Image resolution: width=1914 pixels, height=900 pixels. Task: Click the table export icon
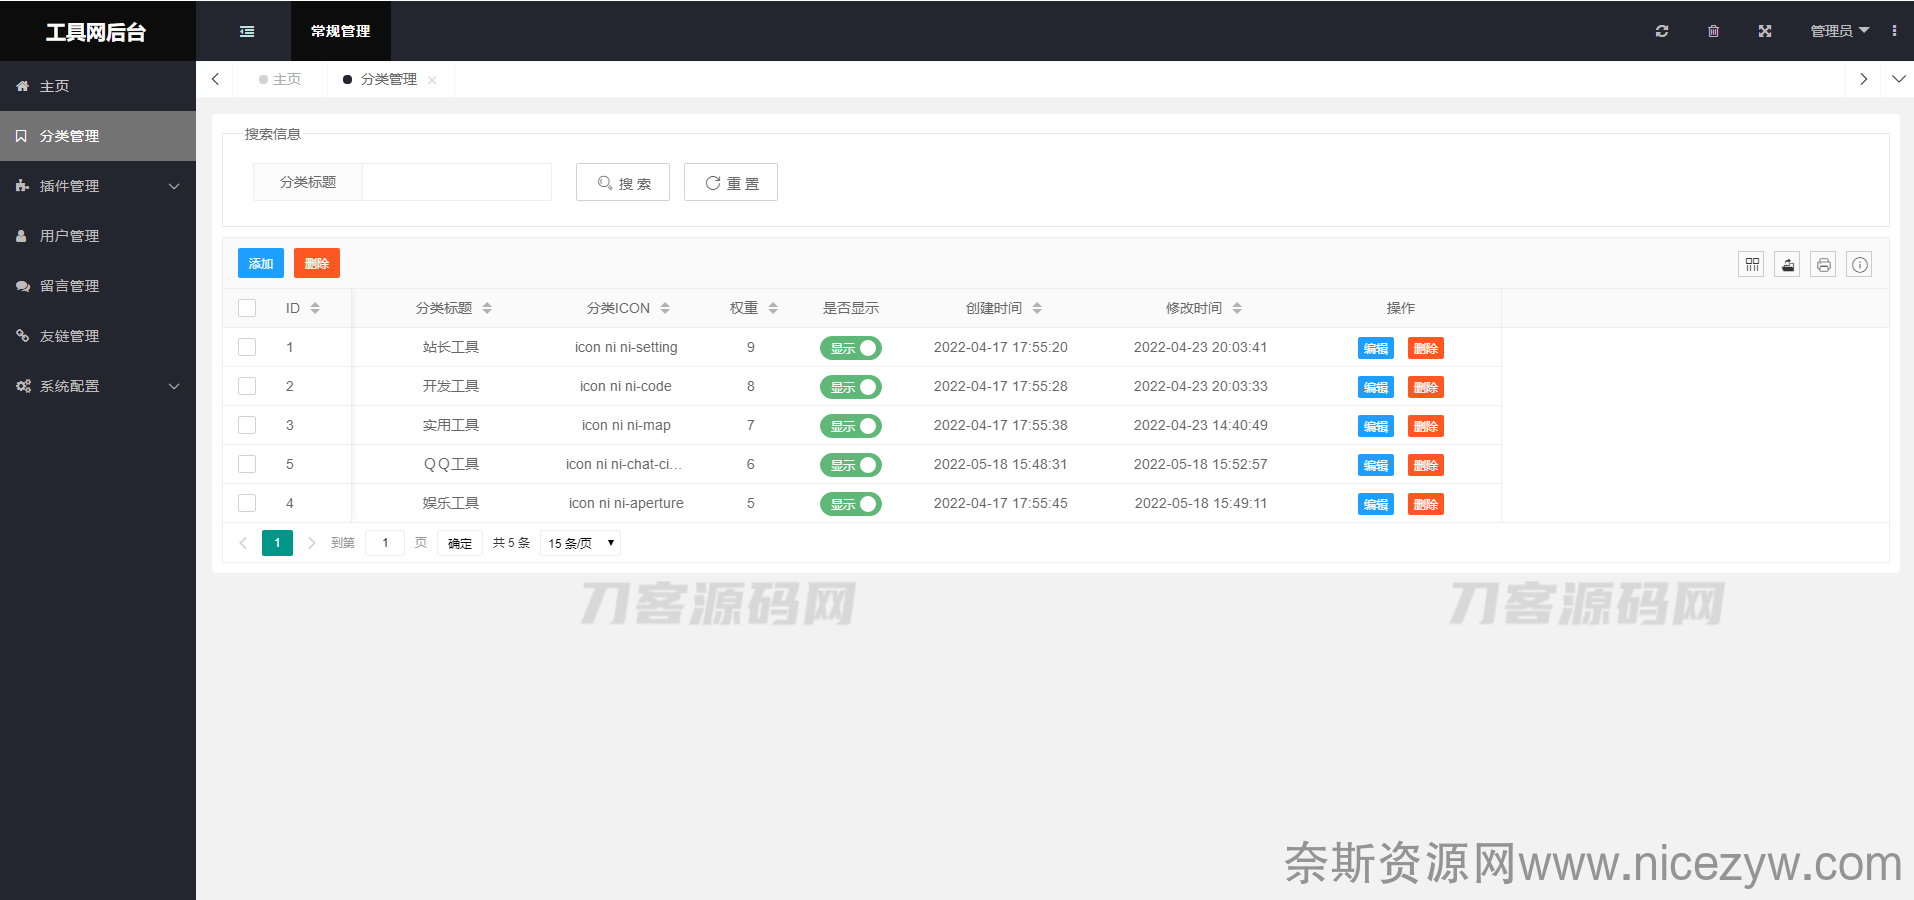coord(1787,264)
